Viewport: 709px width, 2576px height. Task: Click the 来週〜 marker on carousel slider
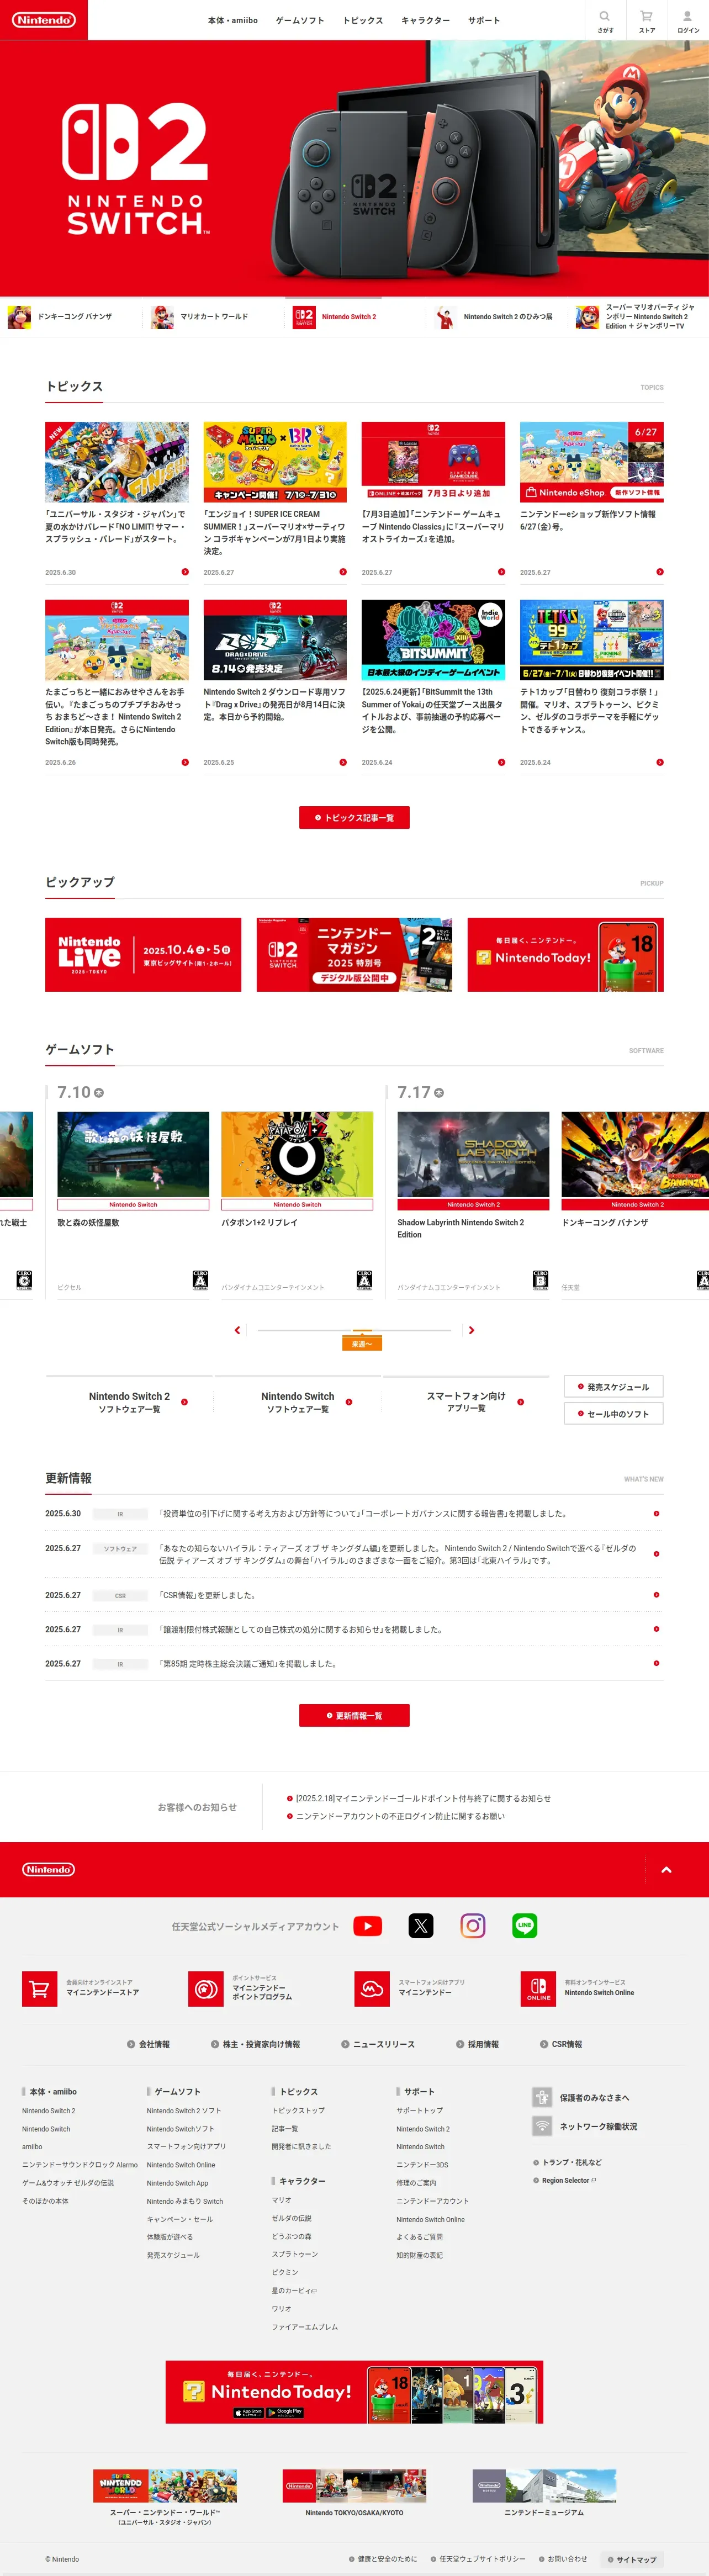click(361, 1343)
